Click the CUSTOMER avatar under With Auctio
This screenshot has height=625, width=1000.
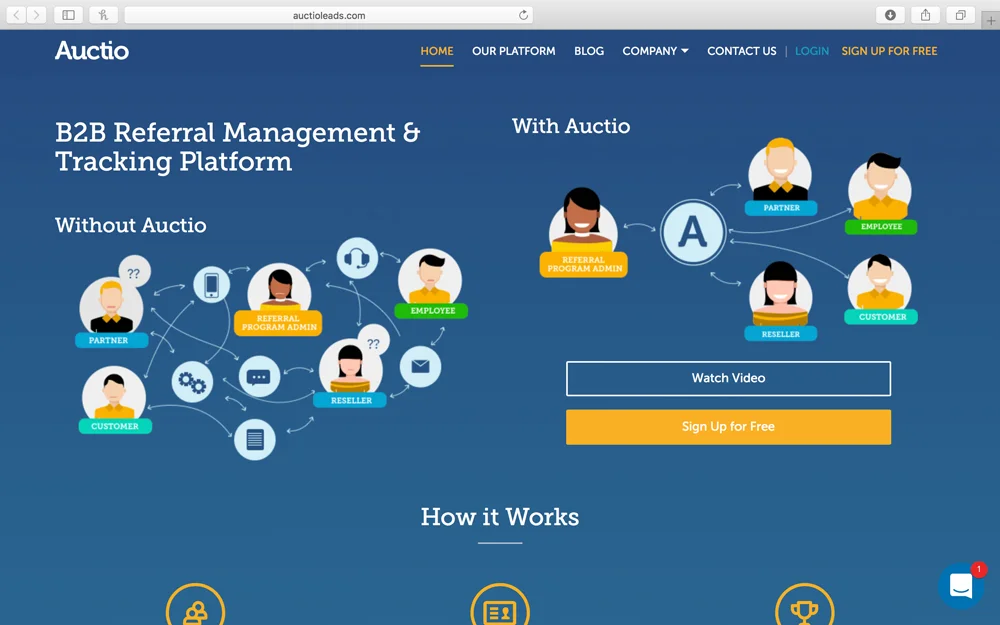tap(879, 284)
